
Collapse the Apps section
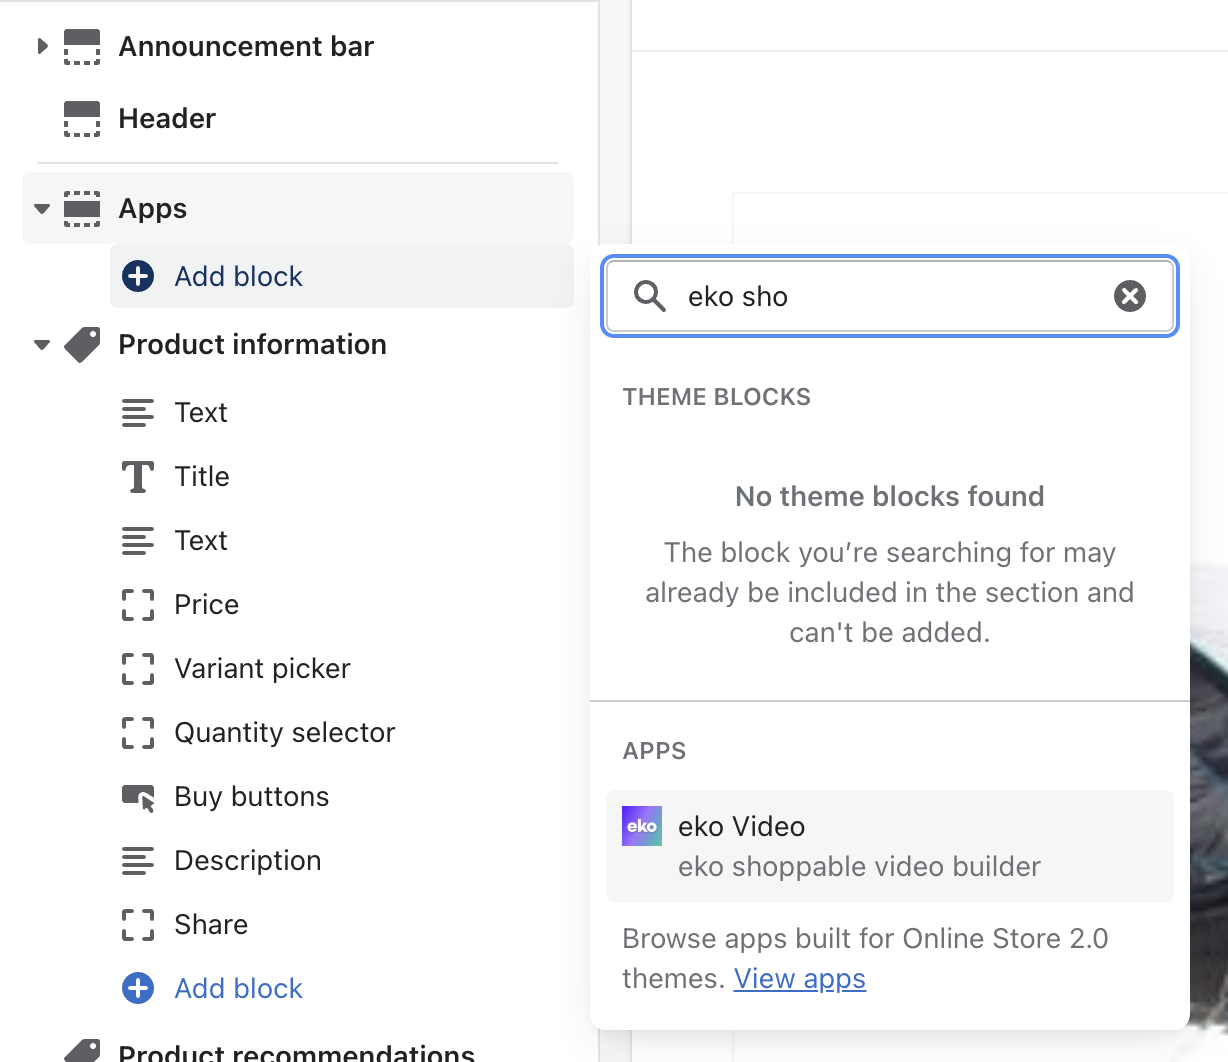click(42, 209)
